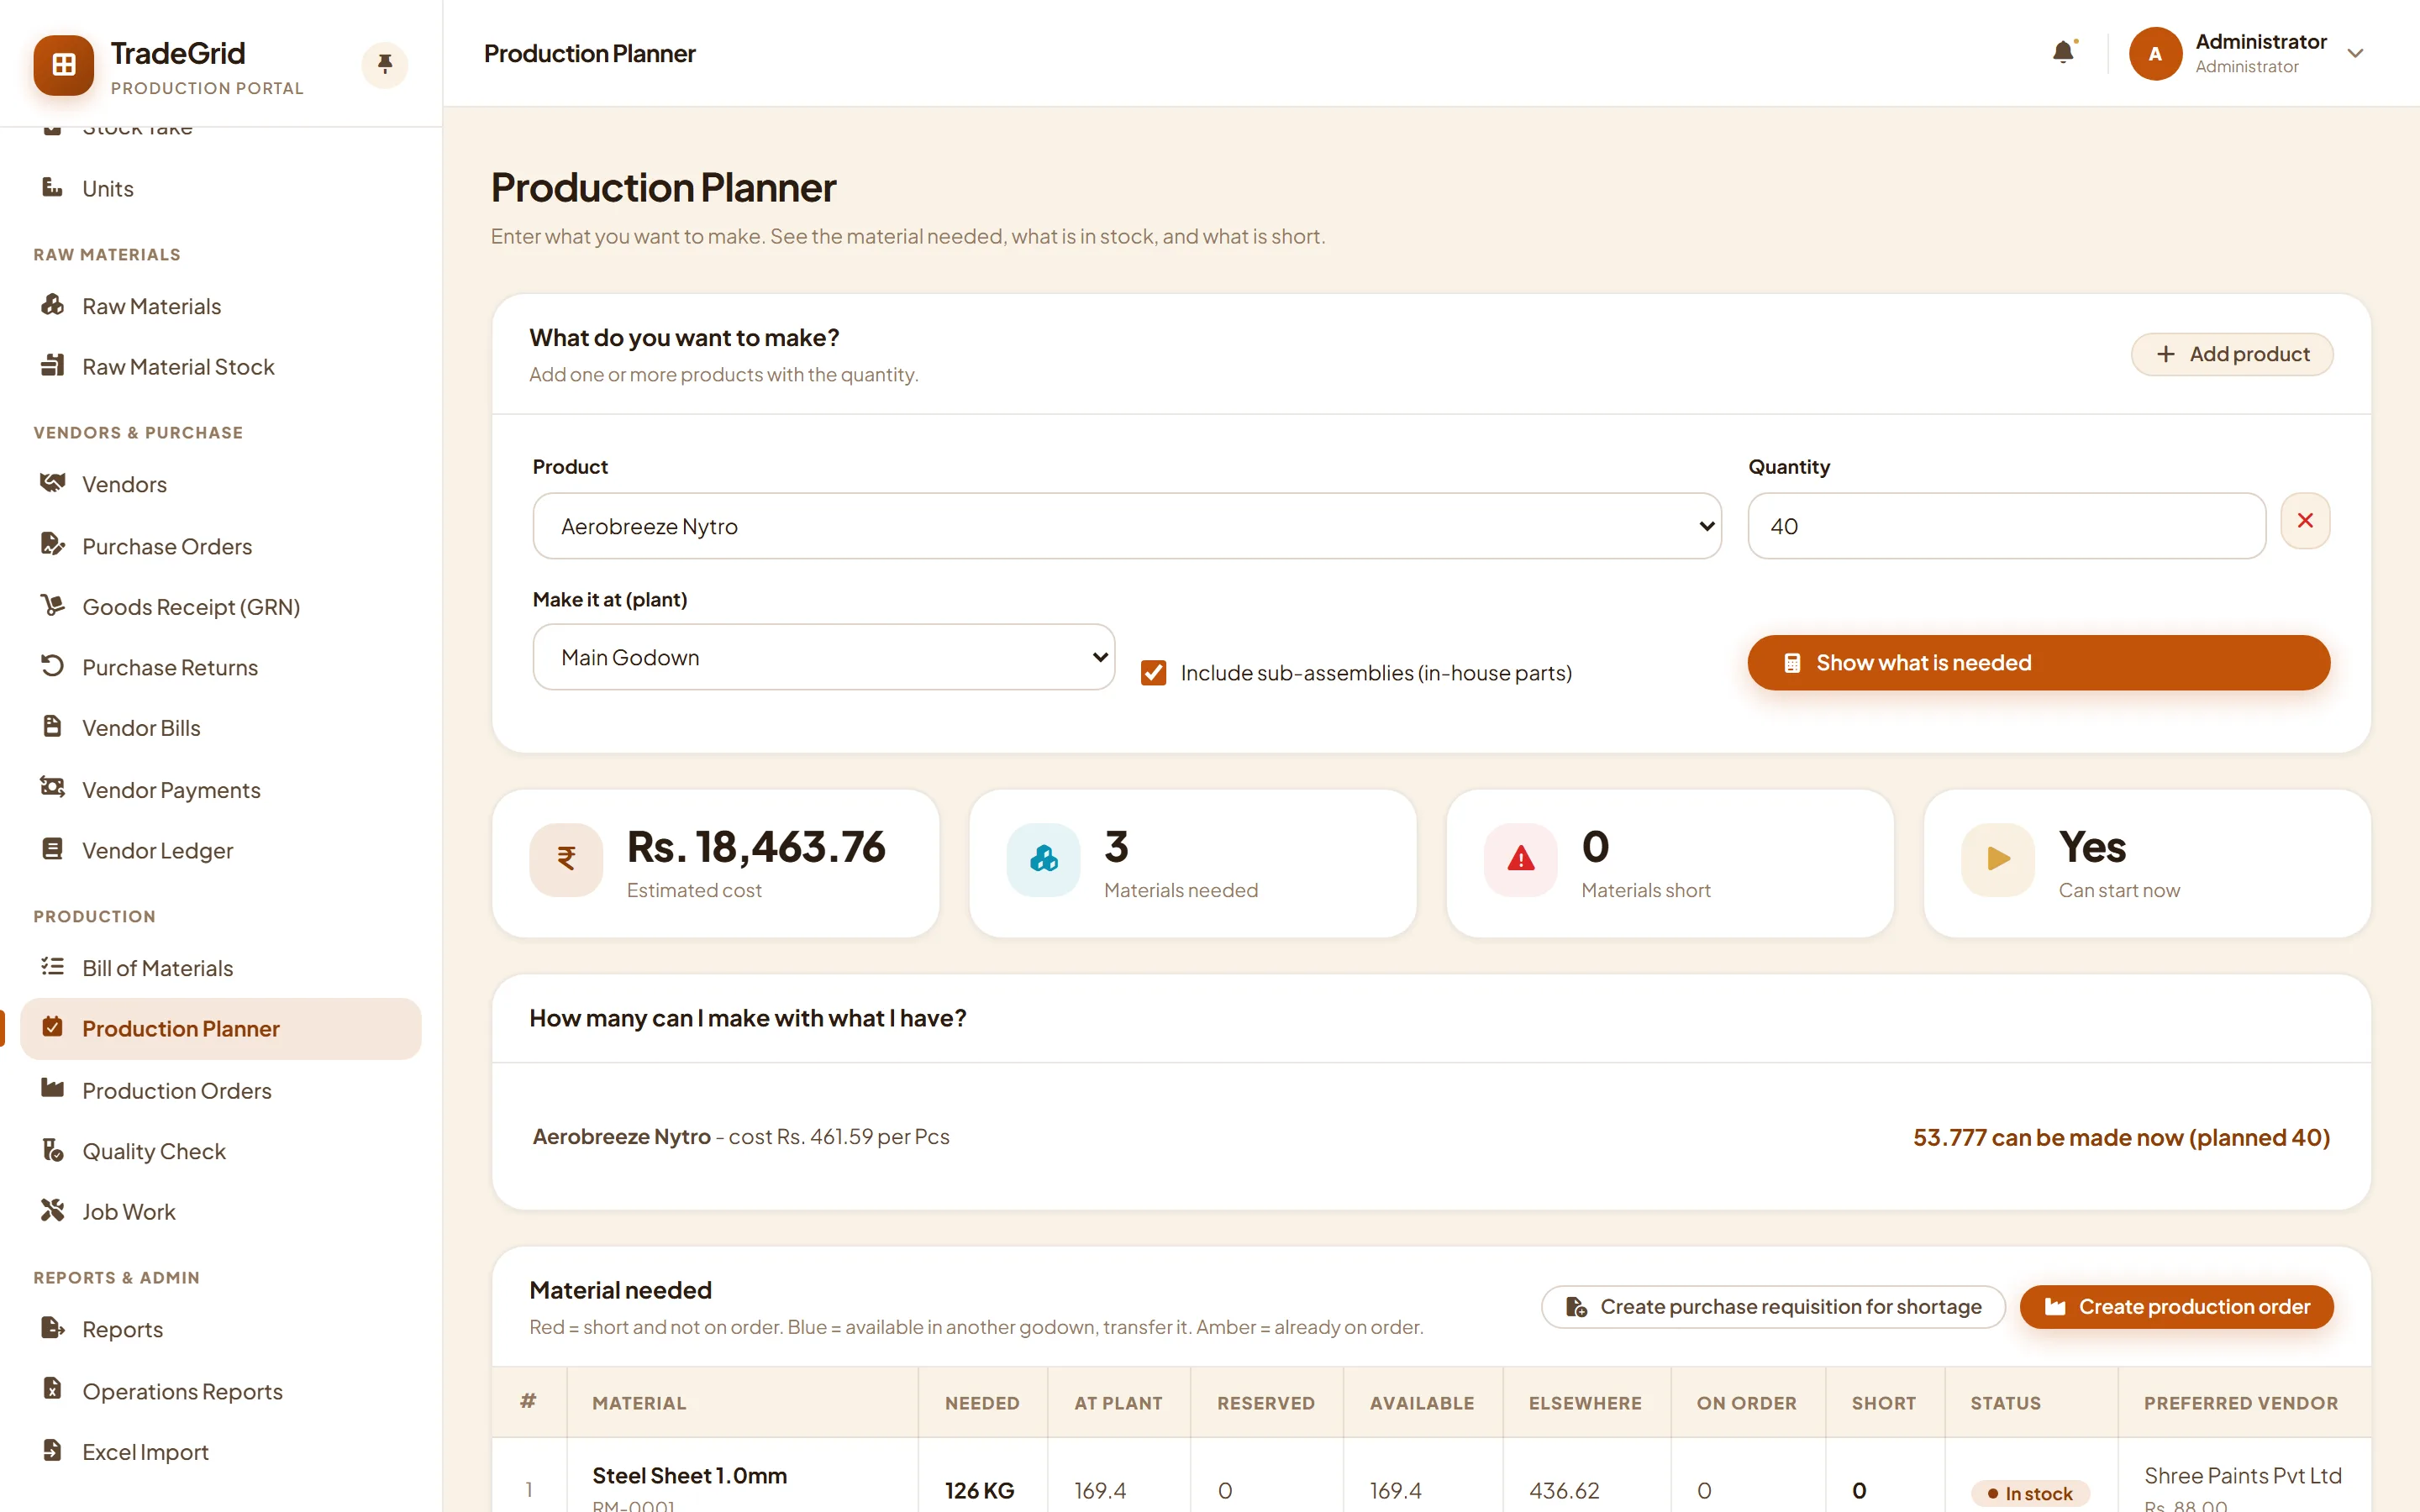The image size is (2420, 1512).
Task: Click Show what is needed button
Action: pos(2038,663)
